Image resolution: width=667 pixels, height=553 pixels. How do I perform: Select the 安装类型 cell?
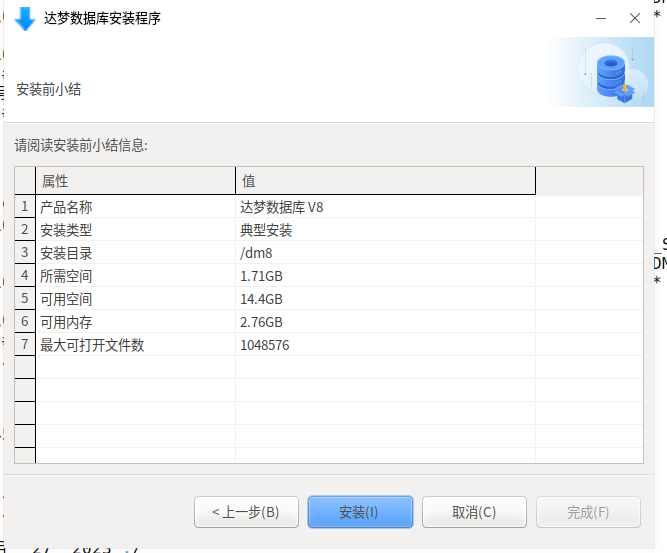135,230
